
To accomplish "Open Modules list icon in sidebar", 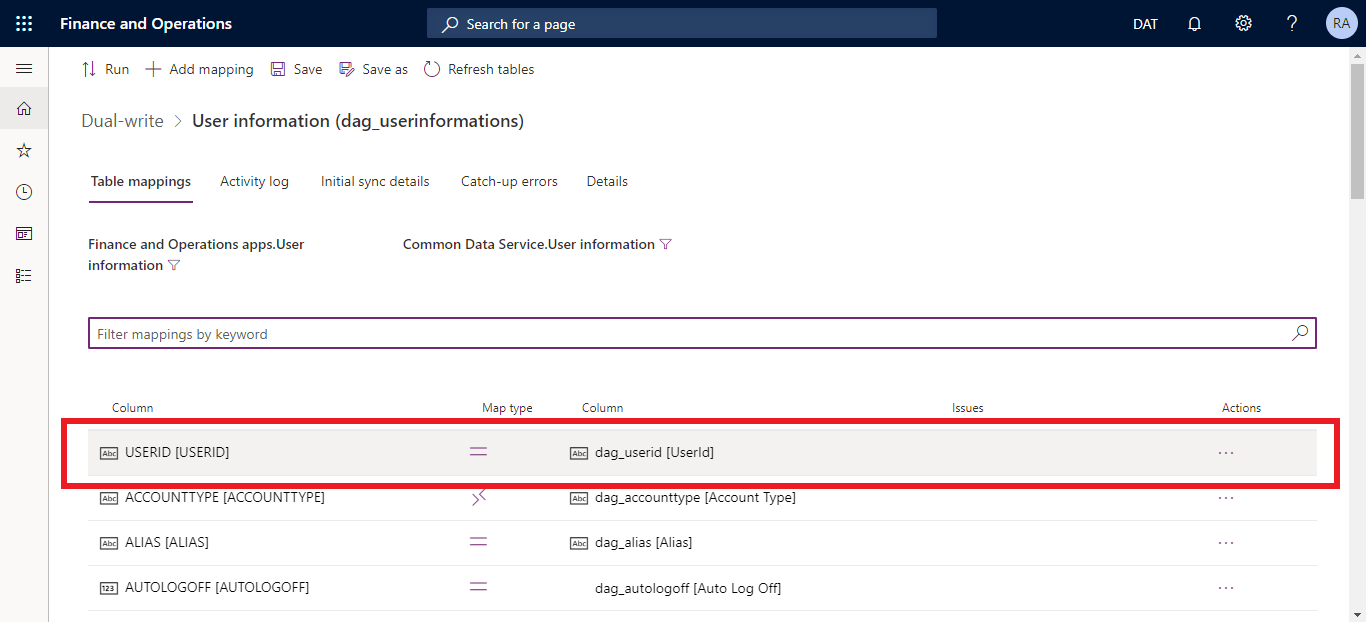I will pyautogui.click(x=24, y=275).
